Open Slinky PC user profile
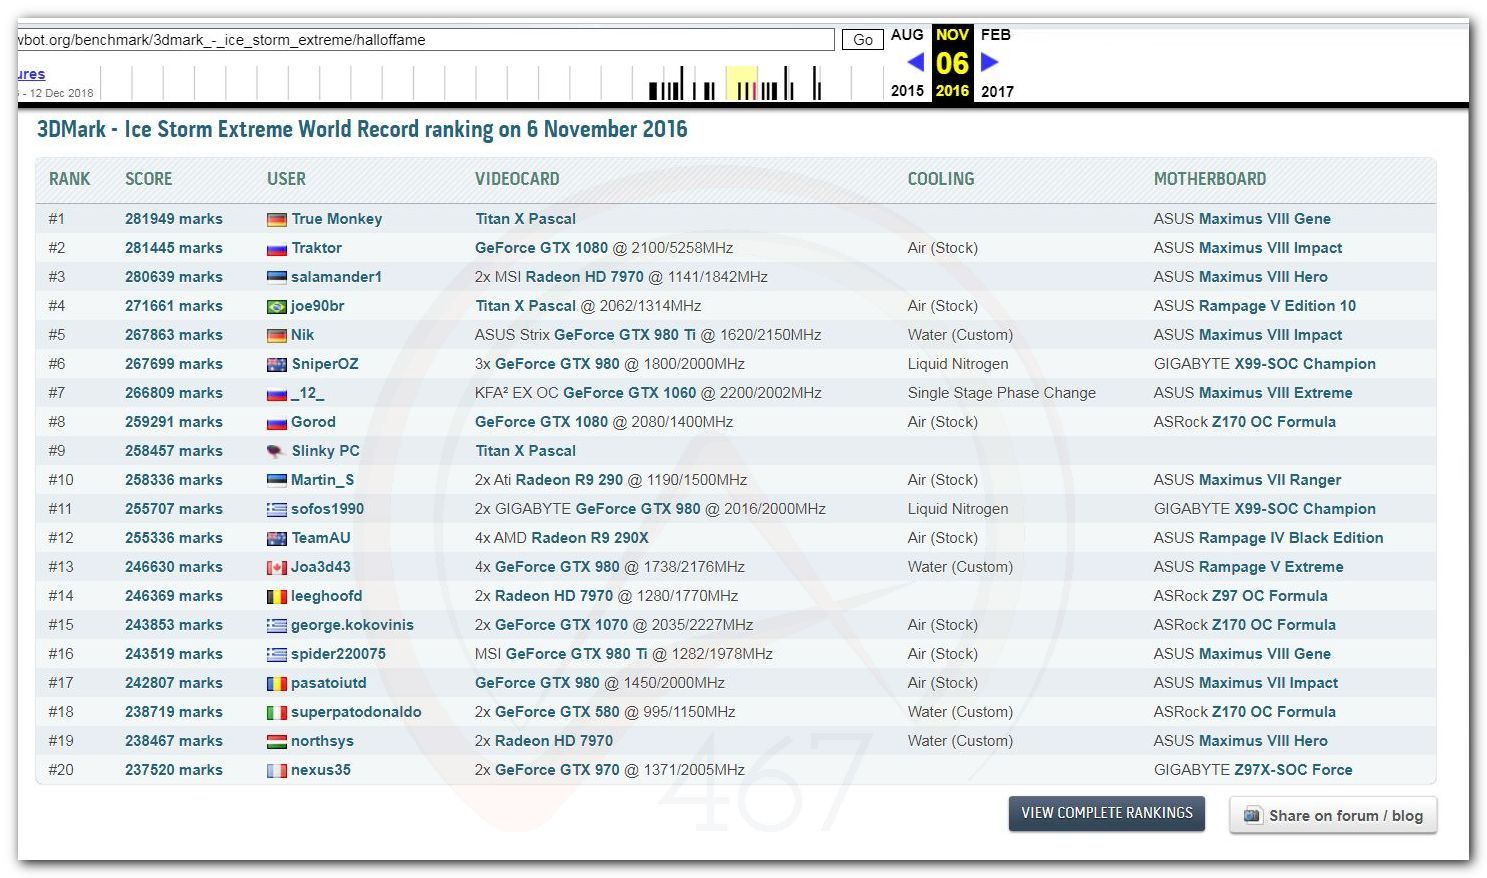 coord(326,451)
